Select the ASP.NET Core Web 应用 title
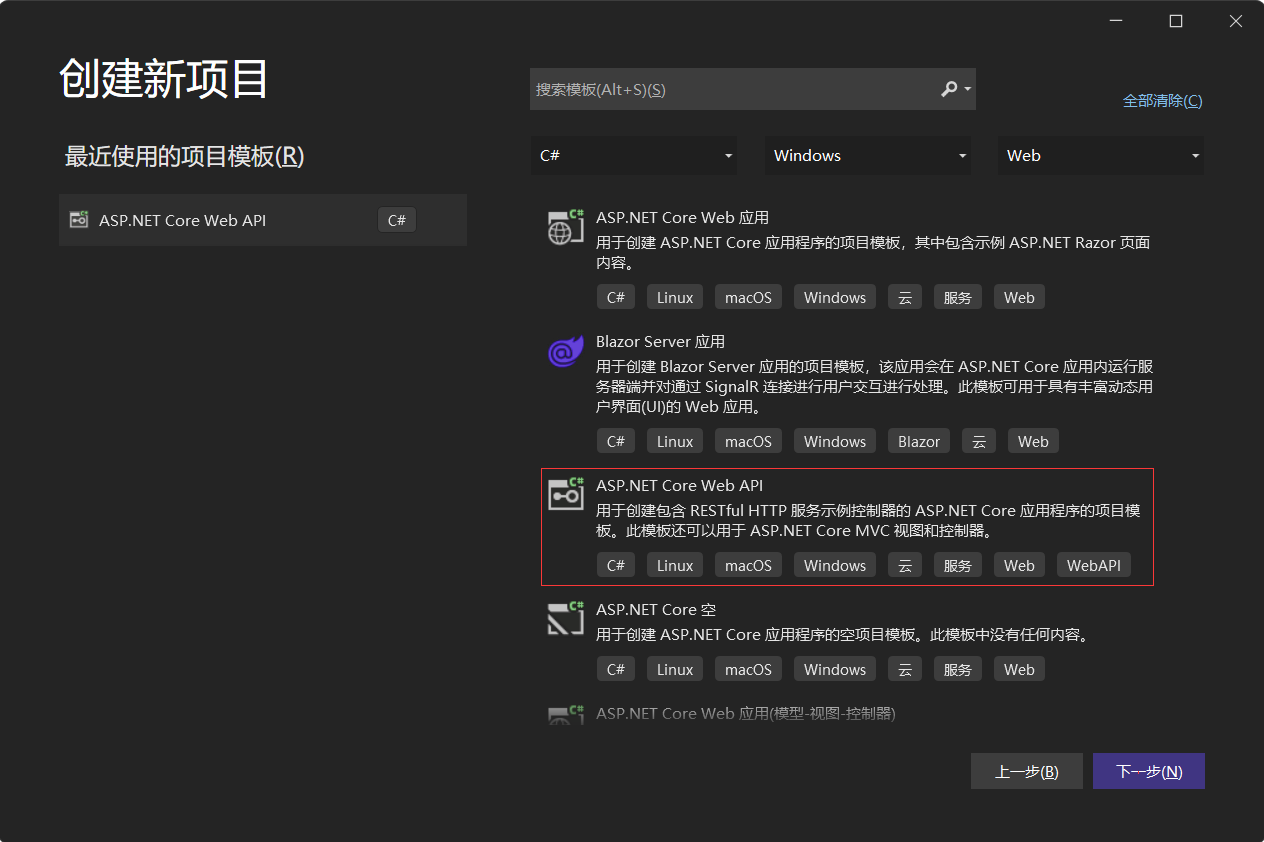This screenshot has height=842, width=1264. (682, 217)
